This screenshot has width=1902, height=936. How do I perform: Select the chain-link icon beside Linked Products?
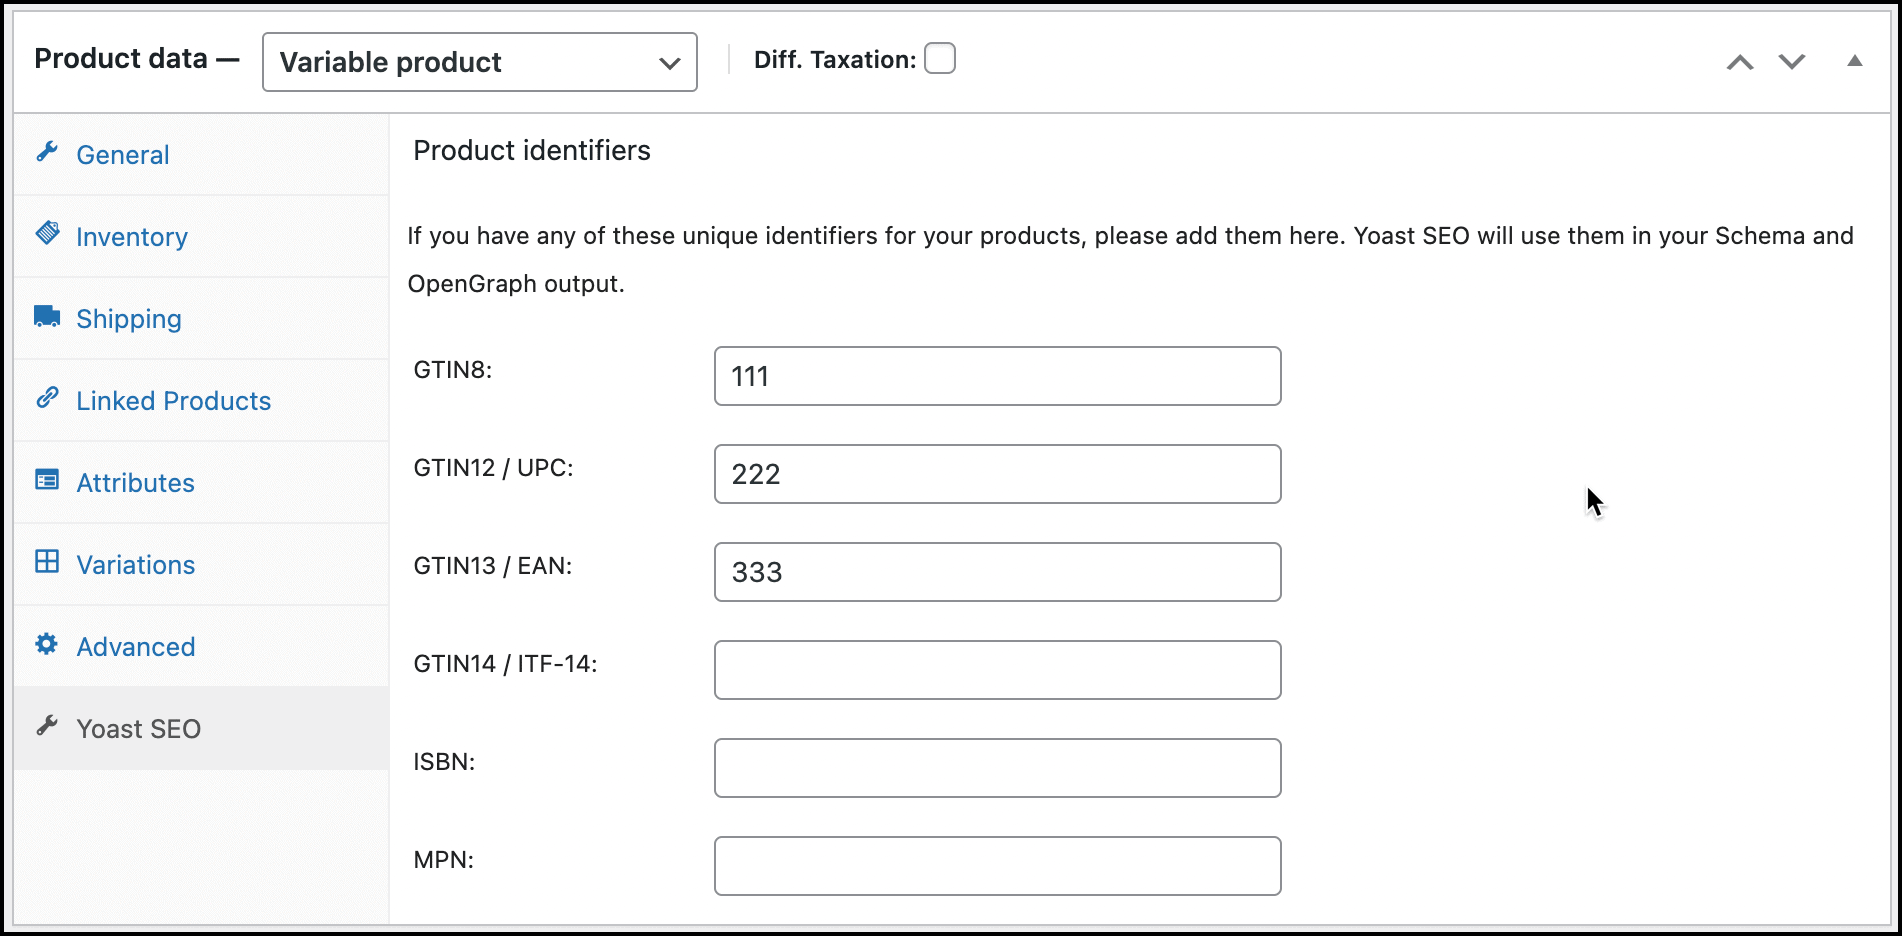47,398
